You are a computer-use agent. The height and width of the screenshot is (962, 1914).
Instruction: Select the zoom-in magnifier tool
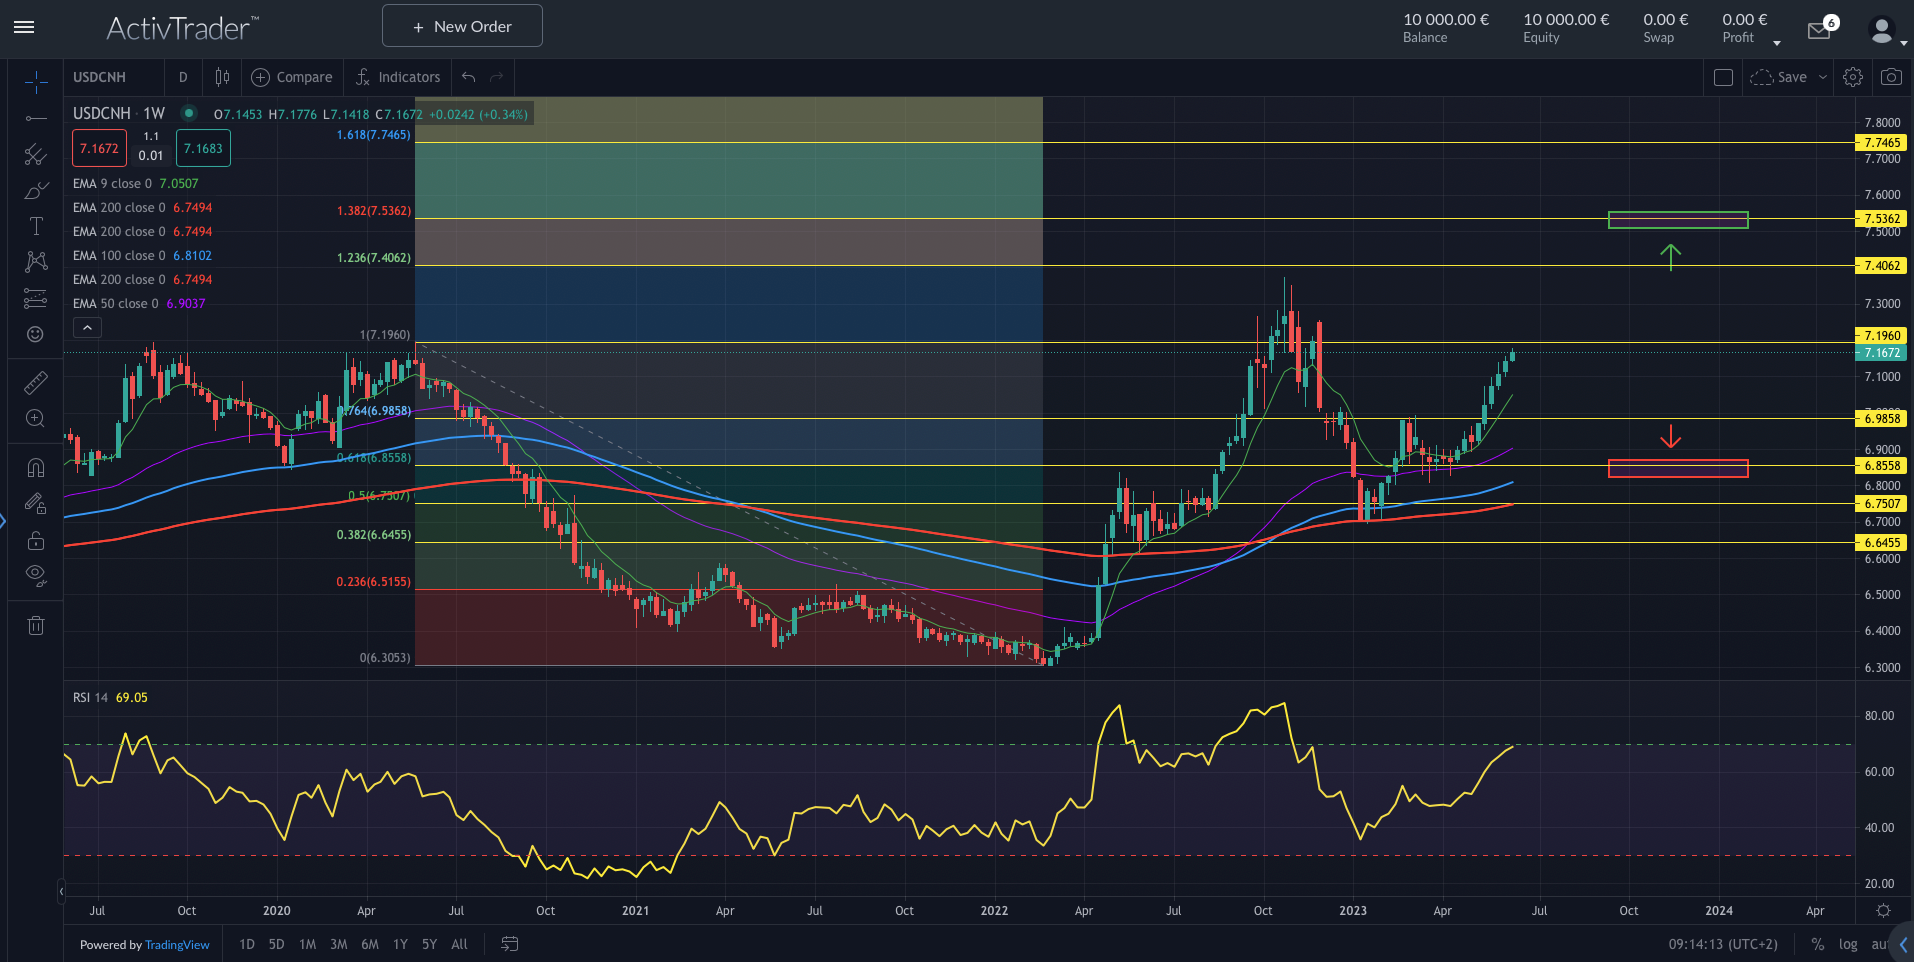[x=35, y=418]
